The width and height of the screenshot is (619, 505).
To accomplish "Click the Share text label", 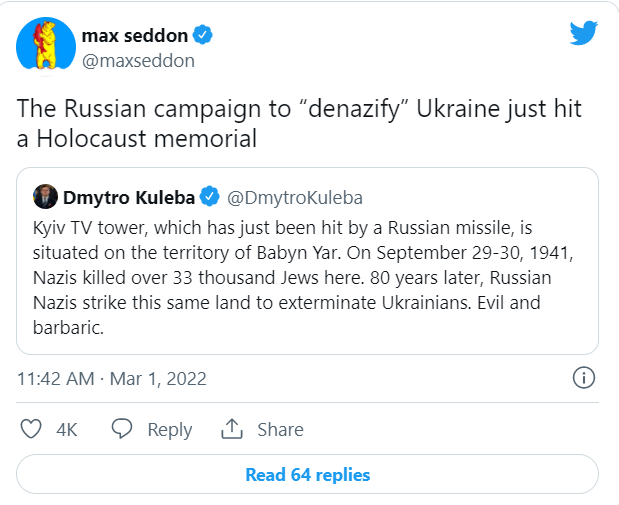I will pyautogui.click(x=280, y=429).
